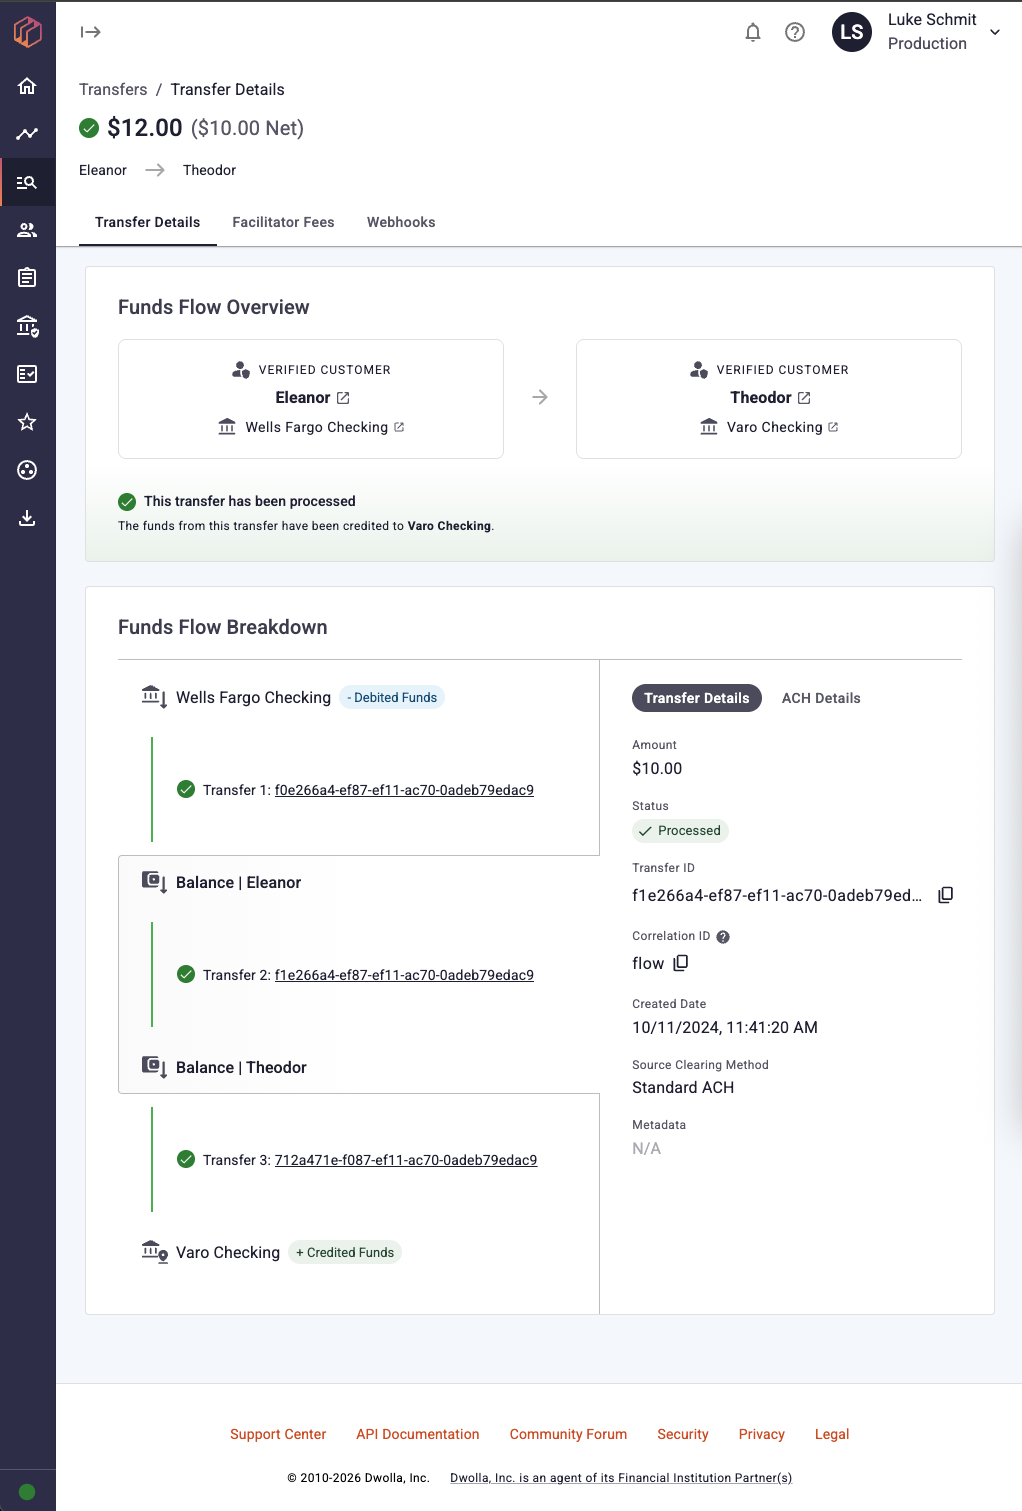
Task: Open Varo Checking external link icon
Action: tap(833, 427)
